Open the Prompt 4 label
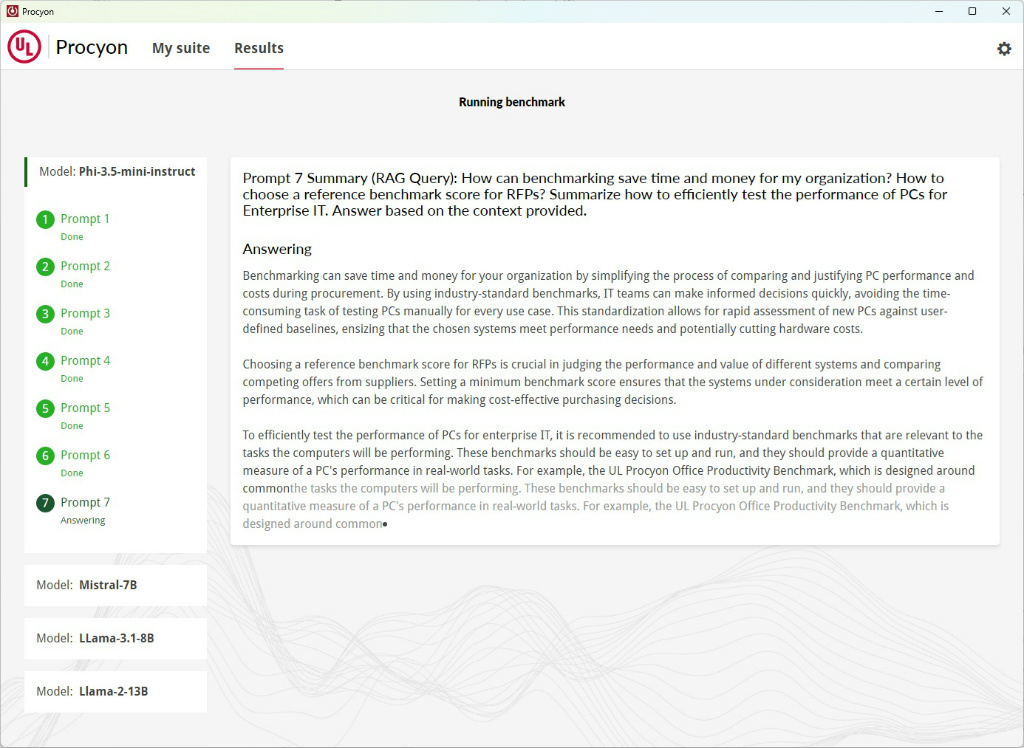1024x748 pixels. pyautogui.click(x=85, y=361)
